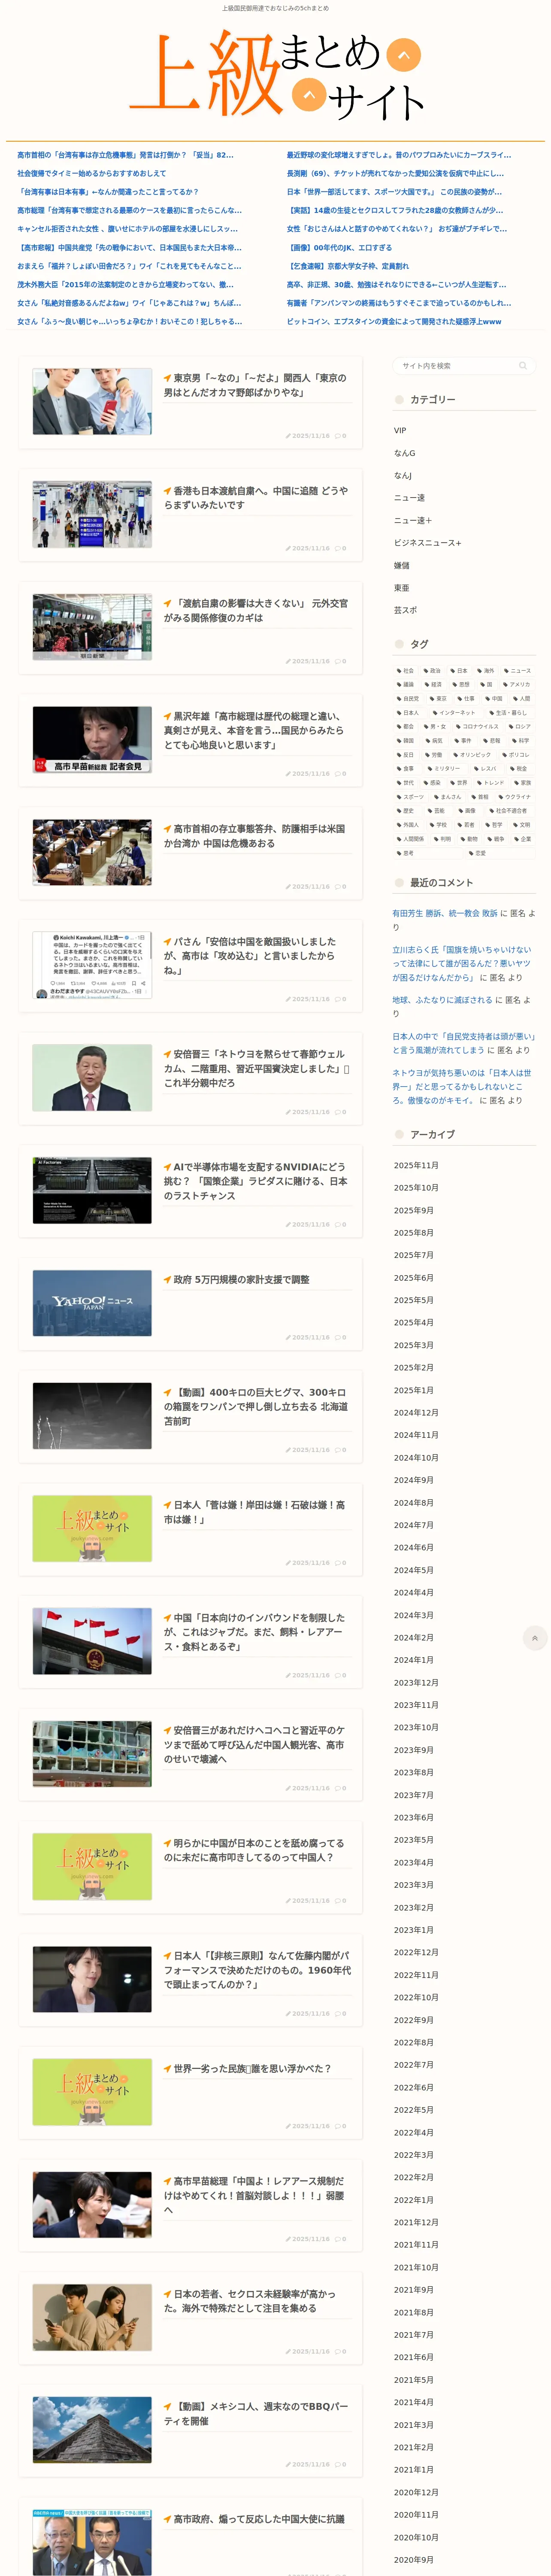The width and height of the screenshot is (551, 2576).
Task: Open headline 日本「世界一部活してます」
Action: click(x=394, y=192)
